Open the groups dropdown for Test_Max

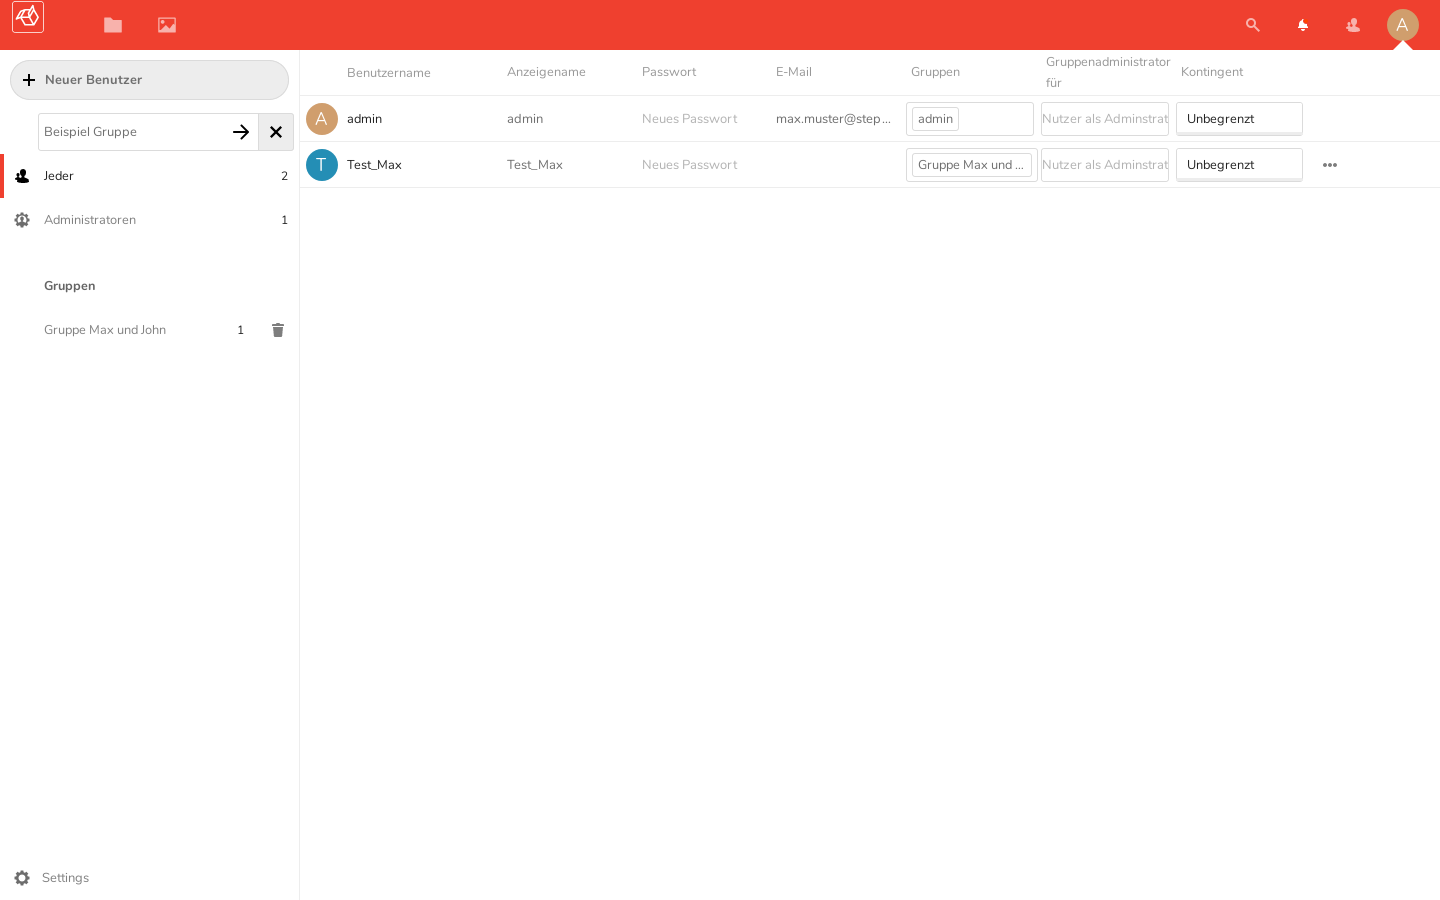click(x=972, y=165)
